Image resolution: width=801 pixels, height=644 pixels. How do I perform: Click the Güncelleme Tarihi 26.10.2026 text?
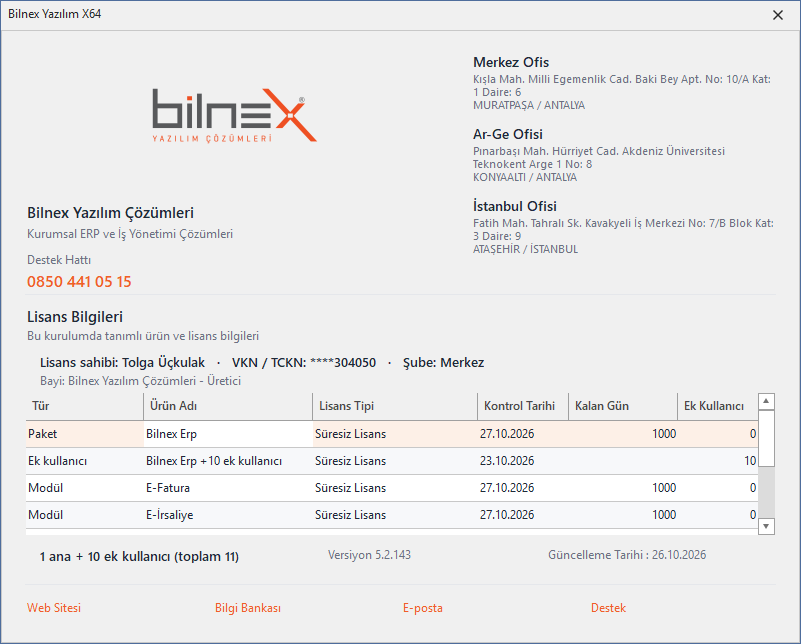click(627, 555)
